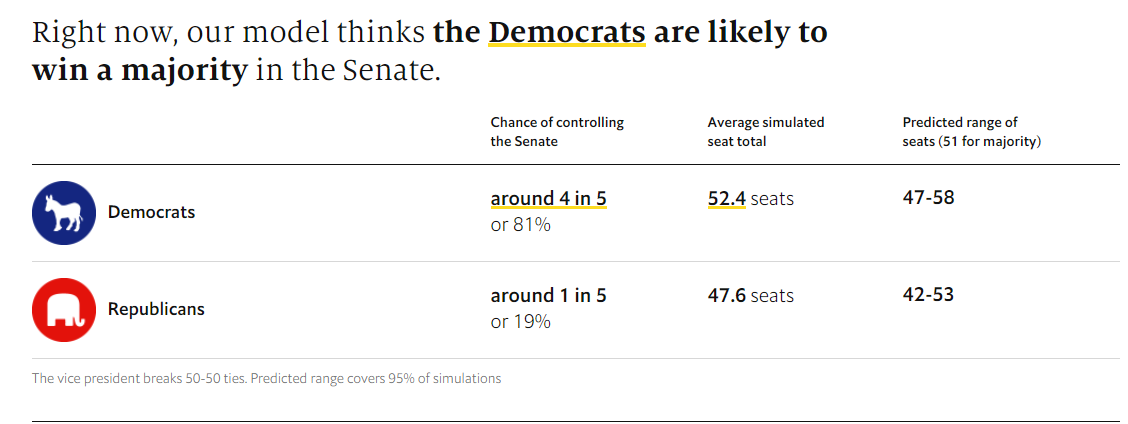Click the 'around 1 in 5' text

click(x=548, y=295)
